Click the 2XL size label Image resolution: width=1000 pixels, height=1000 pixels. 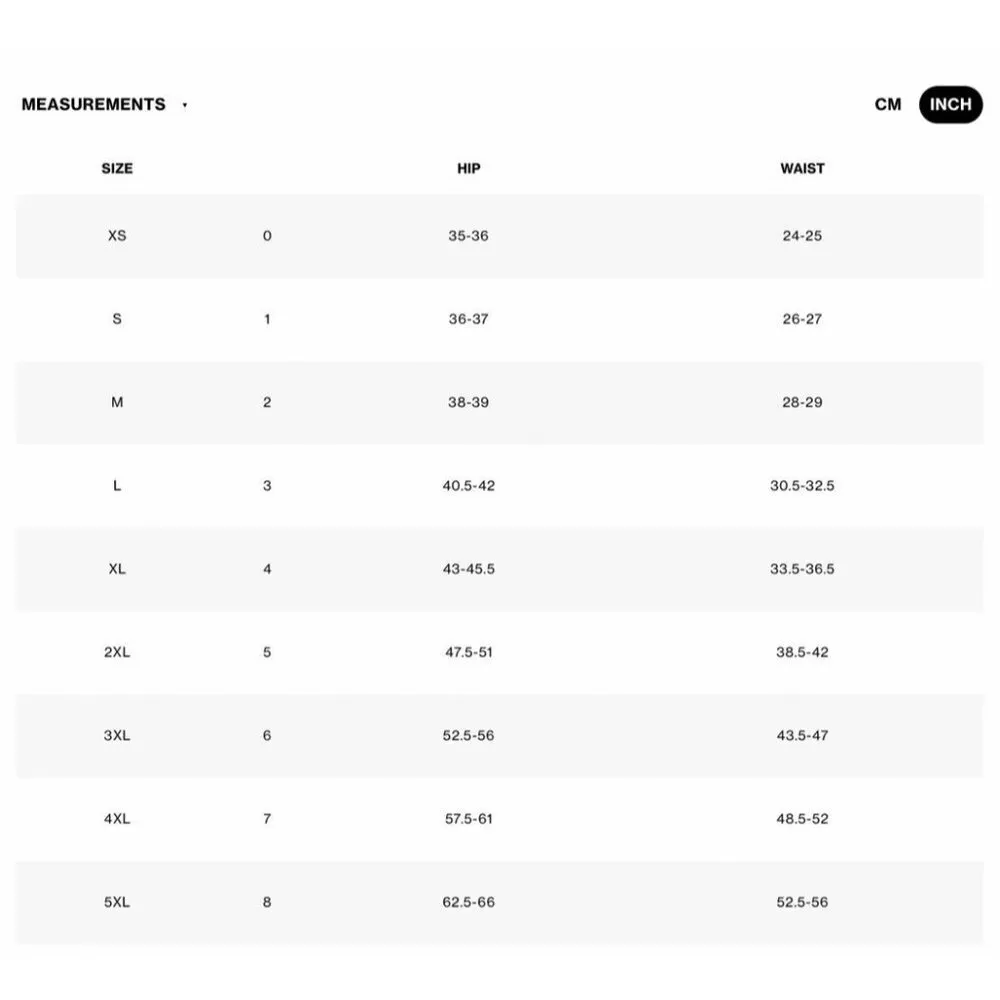tap(117, 652)
